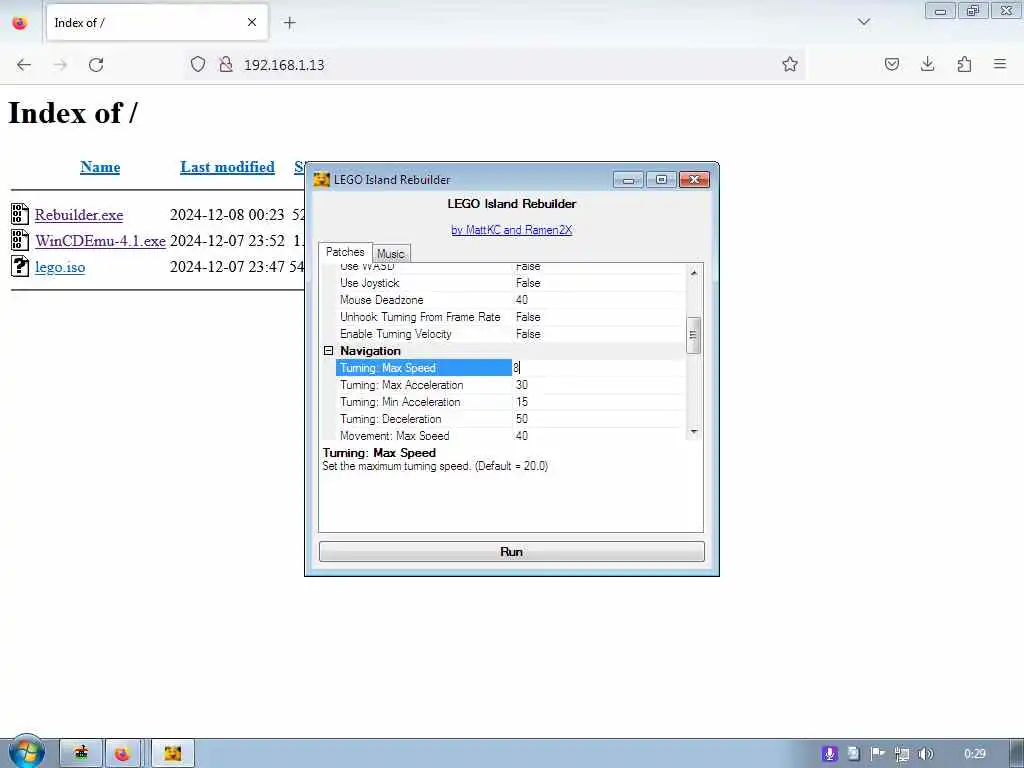Viewport: 1024px width, 768px height.
Task: Click the Firefox back arrow
Action: 24,65
